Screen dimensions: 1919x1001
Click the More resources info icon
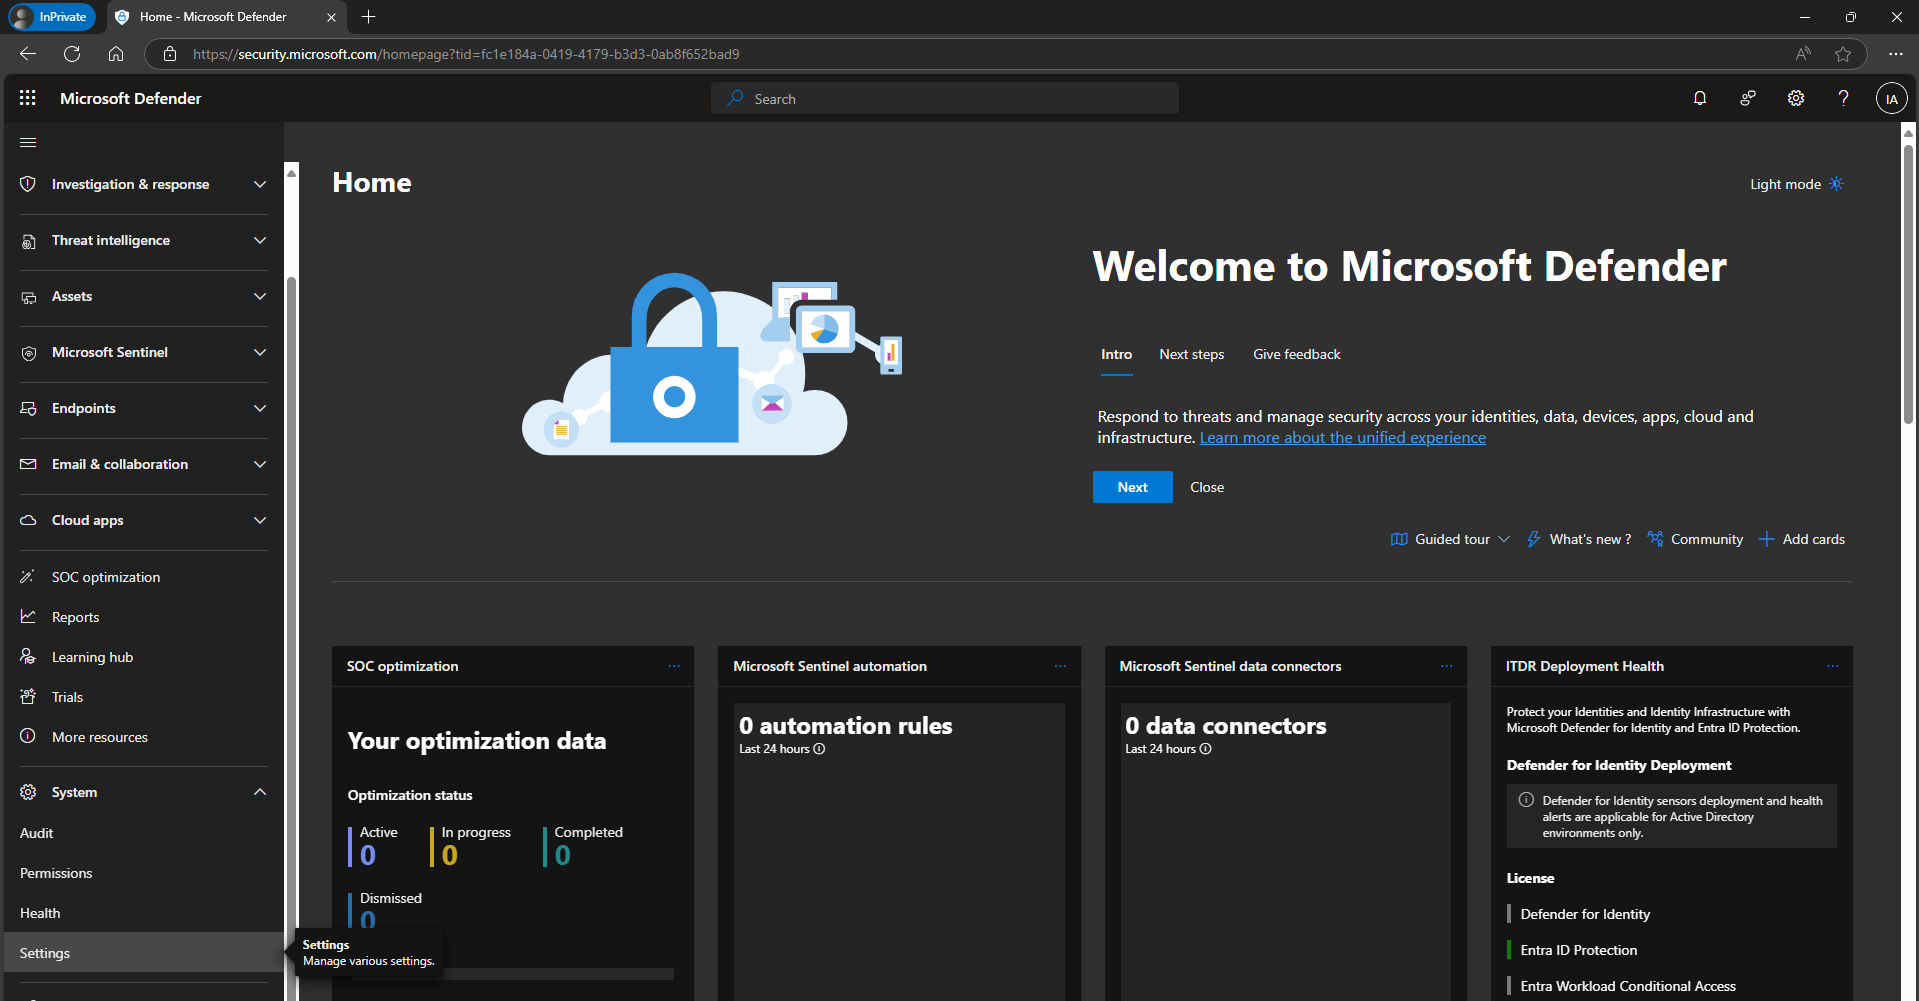(28, 737)
